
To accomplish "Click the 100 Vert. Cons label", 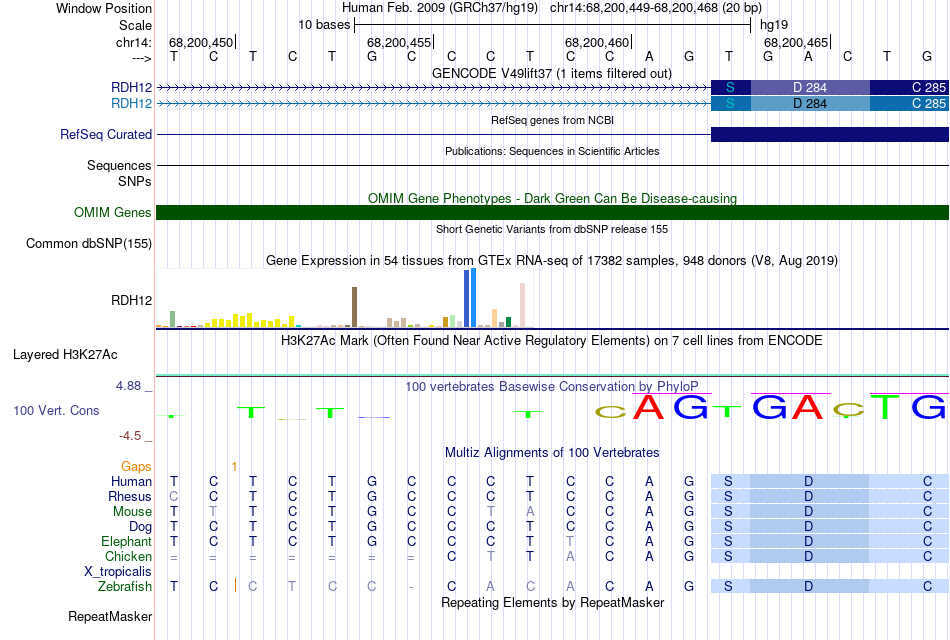I will 56,411.
